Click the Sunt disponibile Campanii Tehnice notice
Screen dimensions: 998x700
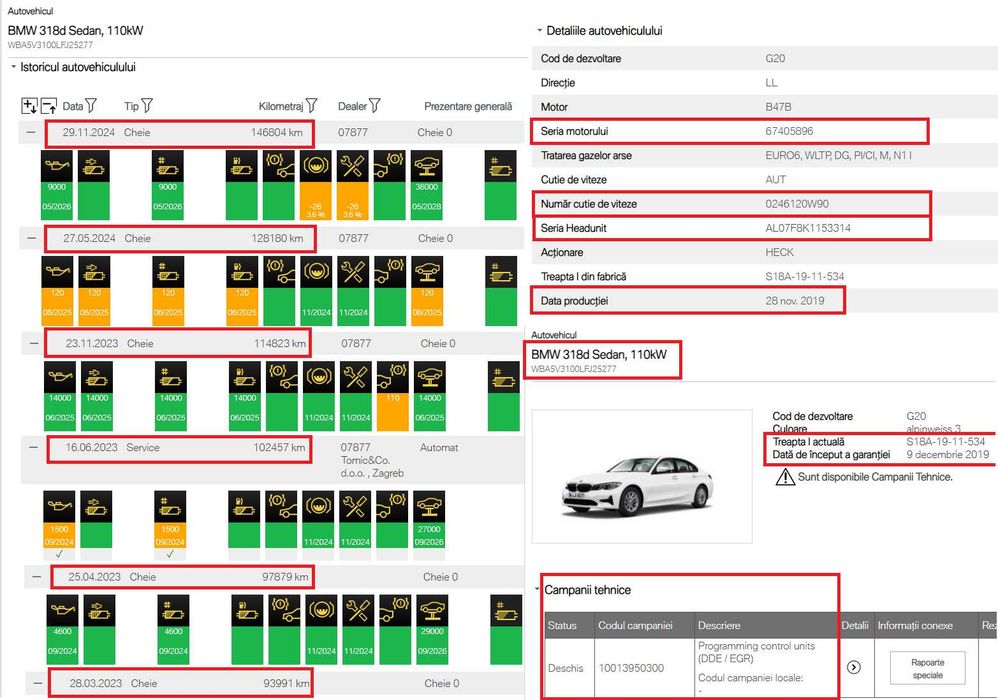875,477
